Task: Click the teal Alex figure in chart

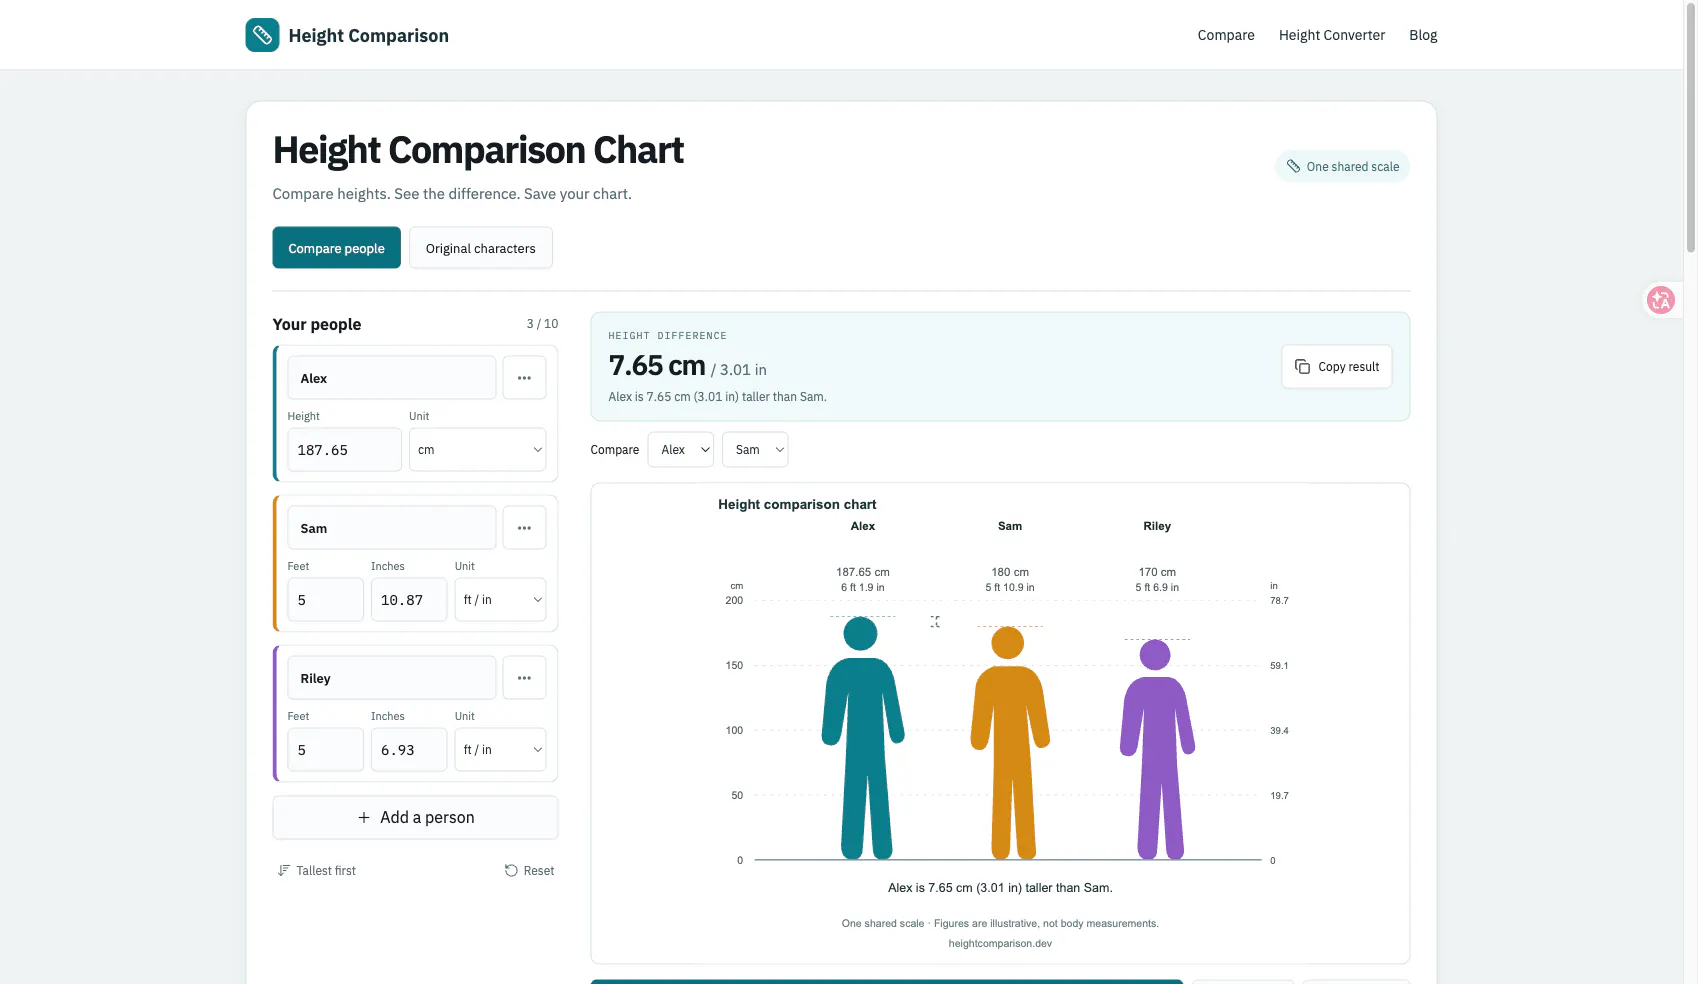Action: point(862,738)
